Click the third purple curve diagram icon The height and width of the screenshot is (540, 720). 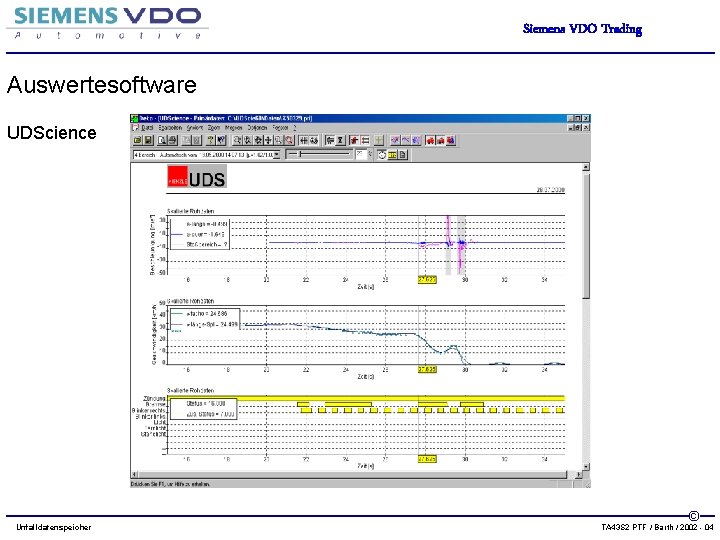416,140
